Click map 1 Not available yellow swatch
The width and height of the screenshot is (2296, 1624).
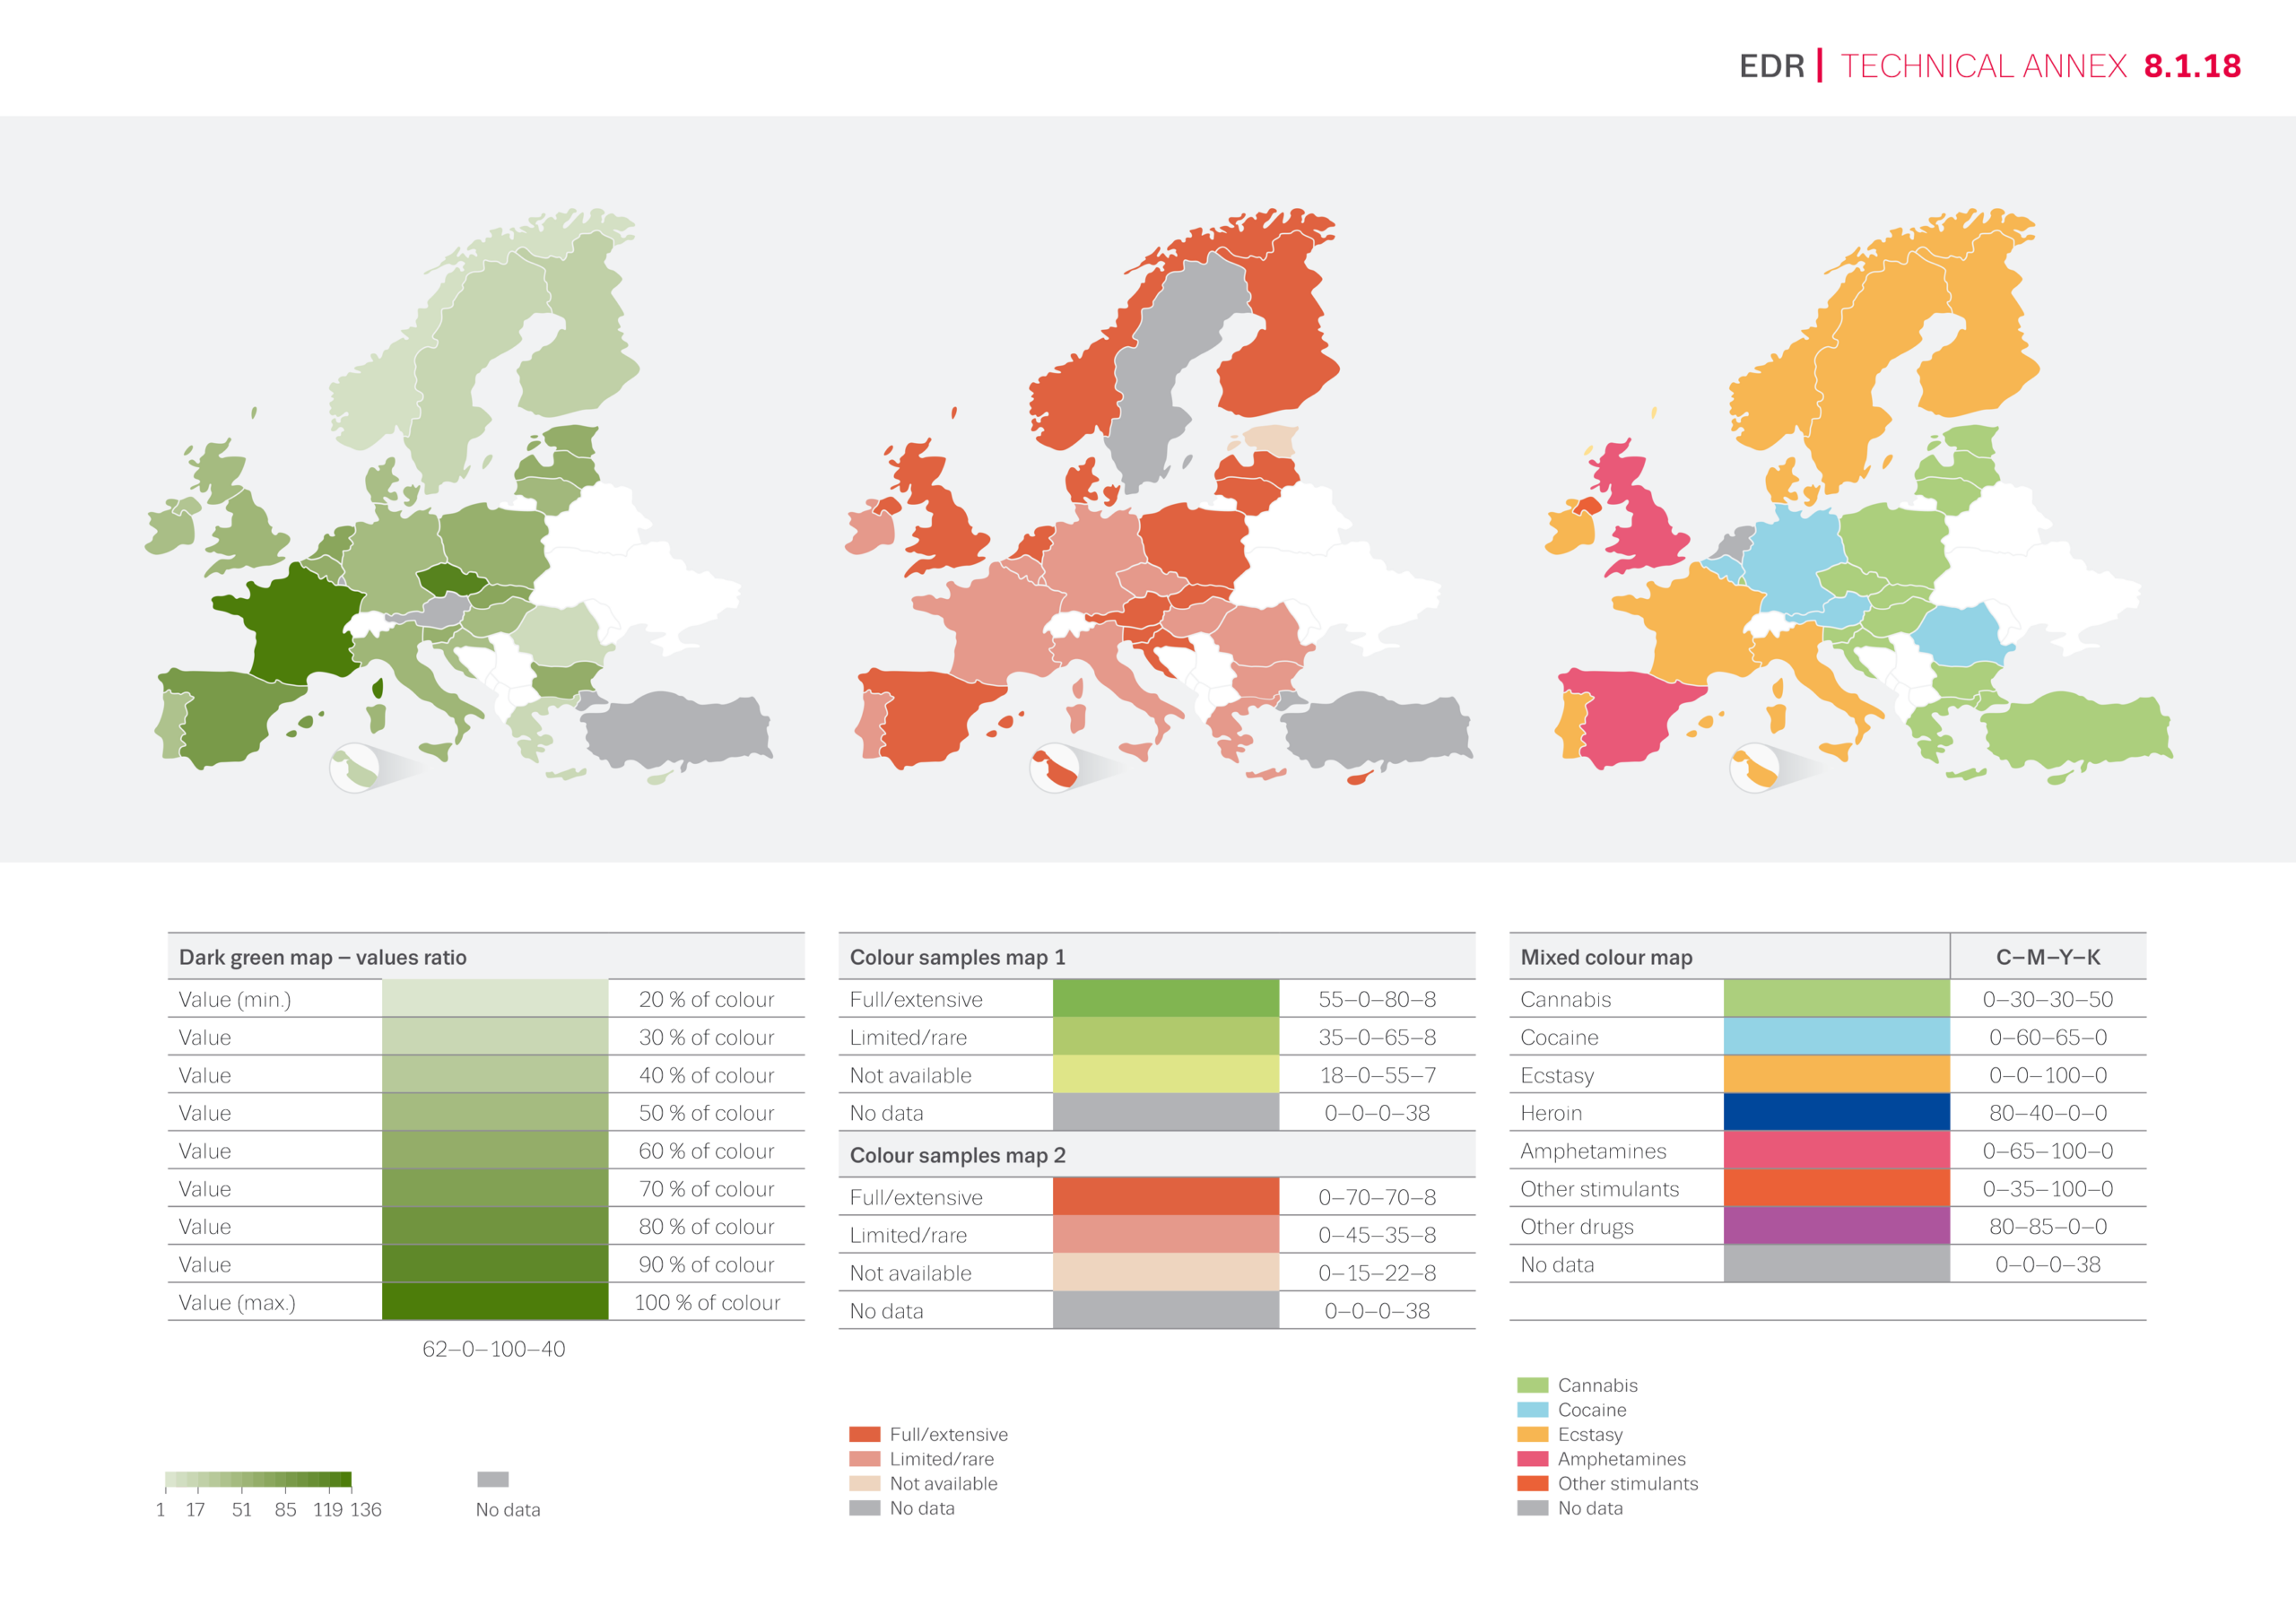point(1165,1075)
